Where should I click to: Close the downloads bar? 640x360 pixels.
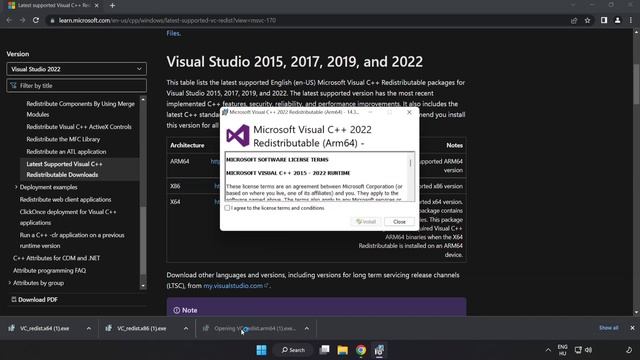[x=632, y=328]
